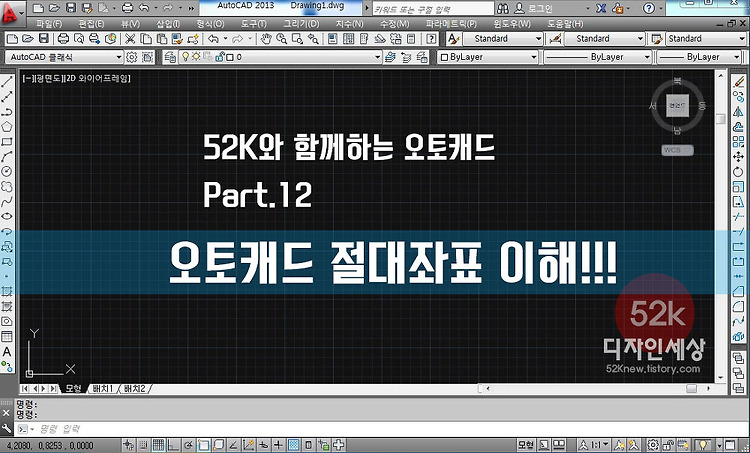Click the WCS button under ViewCube
The height and width of the screenshot is (453, 750).
(677, 150)
